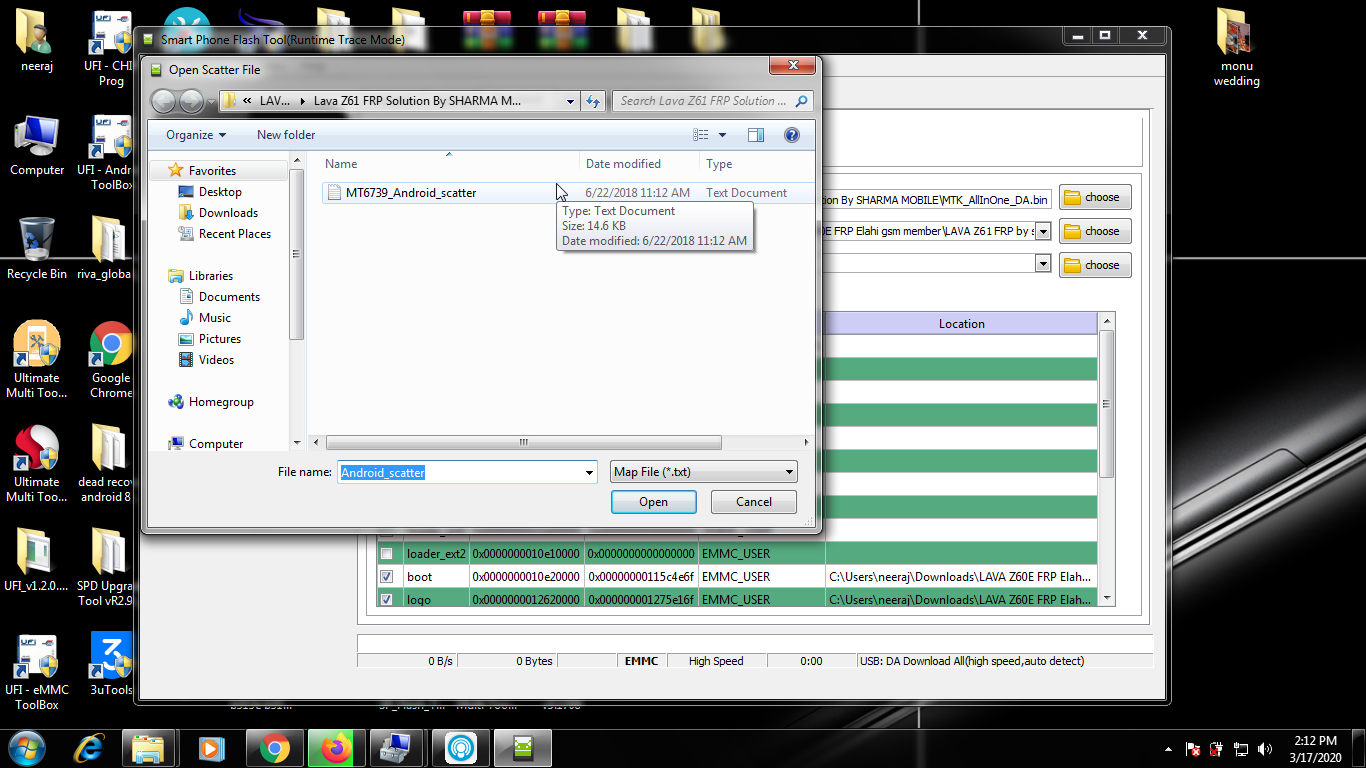Click the dialog's Forward navigation arrow

pyautogui.click(x=190, y=101)
